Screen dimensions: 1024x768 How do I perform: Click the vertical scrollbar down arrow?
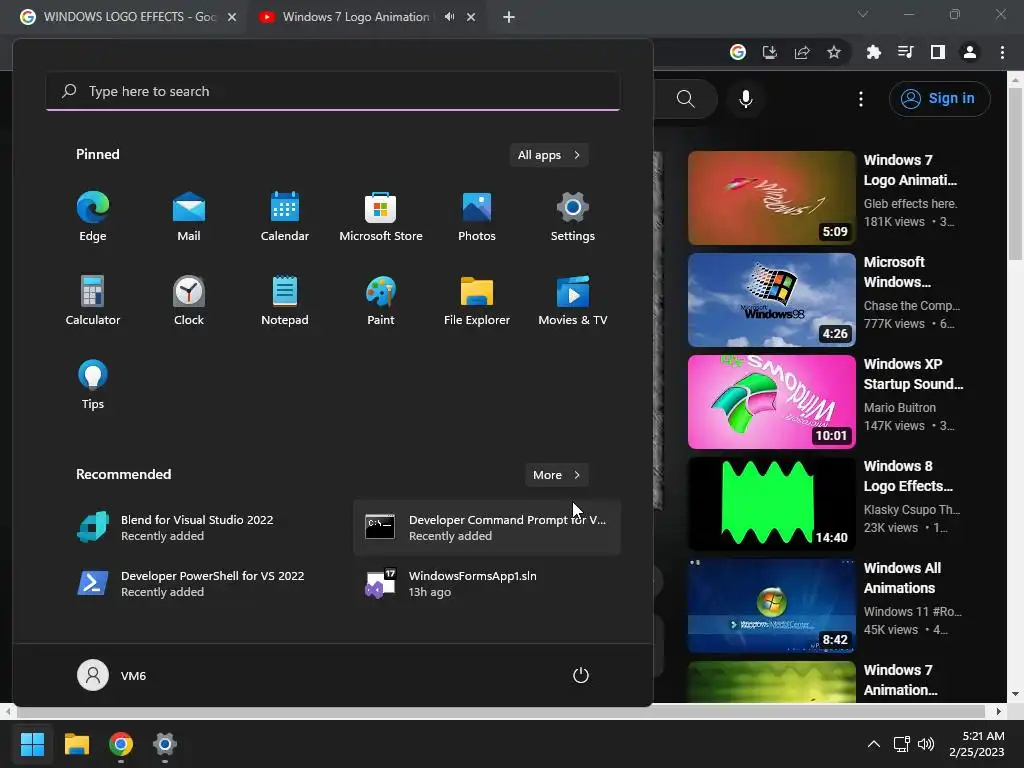click(x=1015, y=694)
